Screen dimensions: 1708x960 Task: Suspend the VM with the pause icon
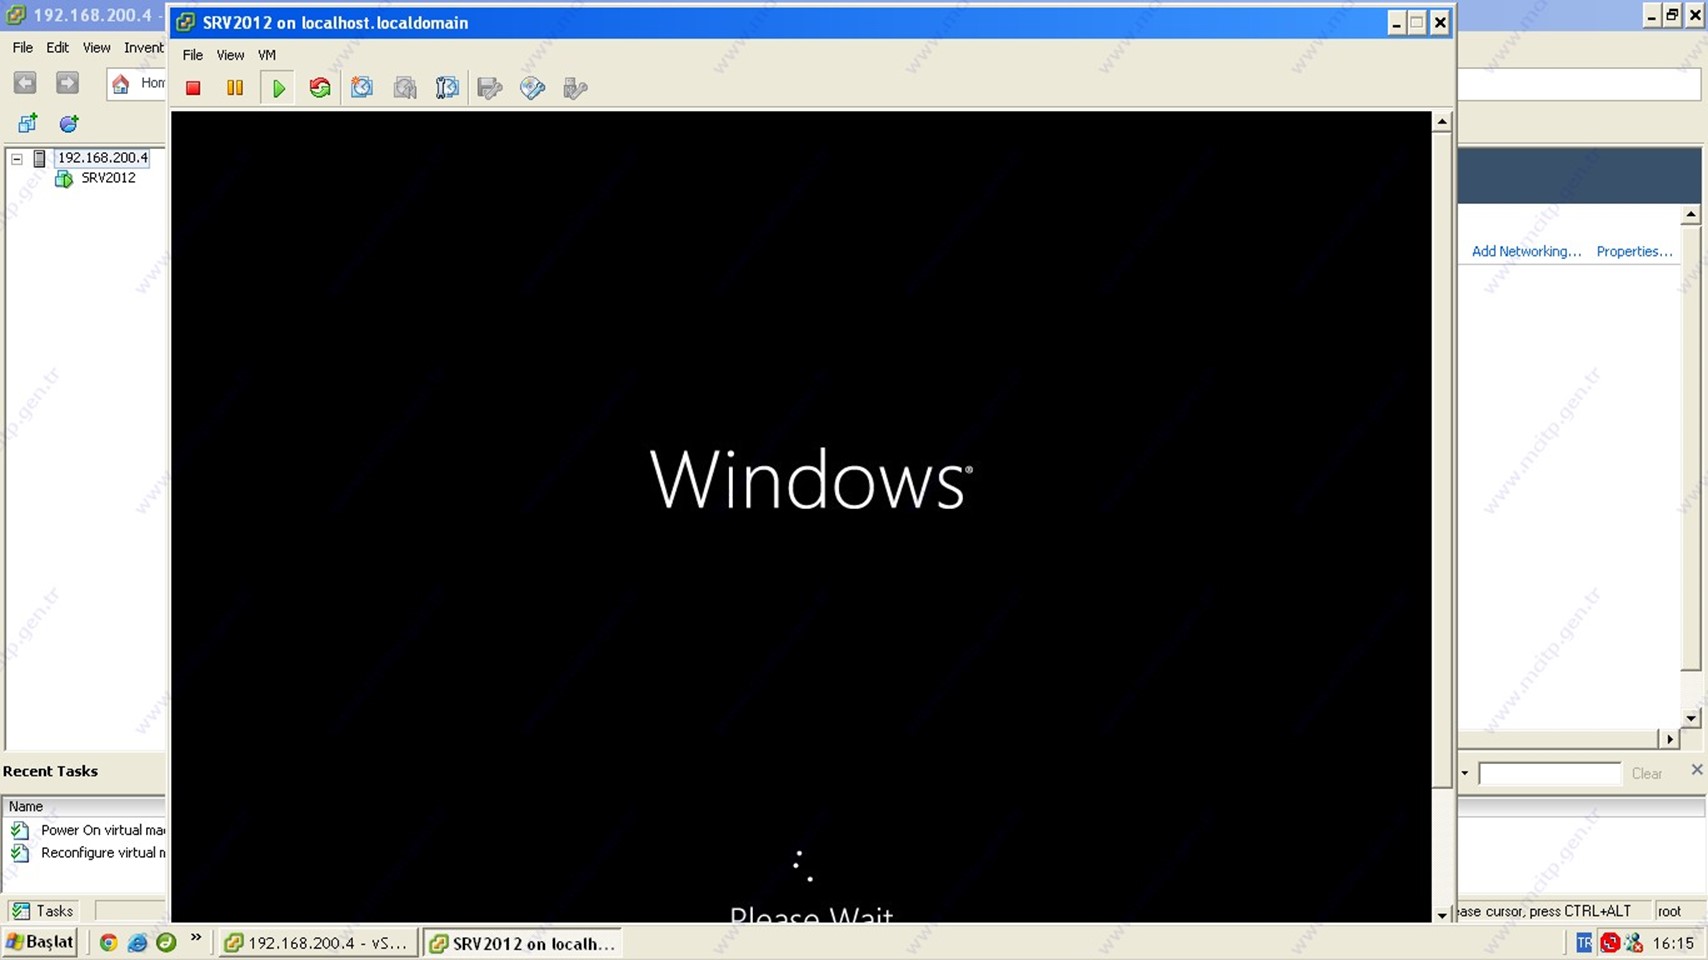point(235,88)
